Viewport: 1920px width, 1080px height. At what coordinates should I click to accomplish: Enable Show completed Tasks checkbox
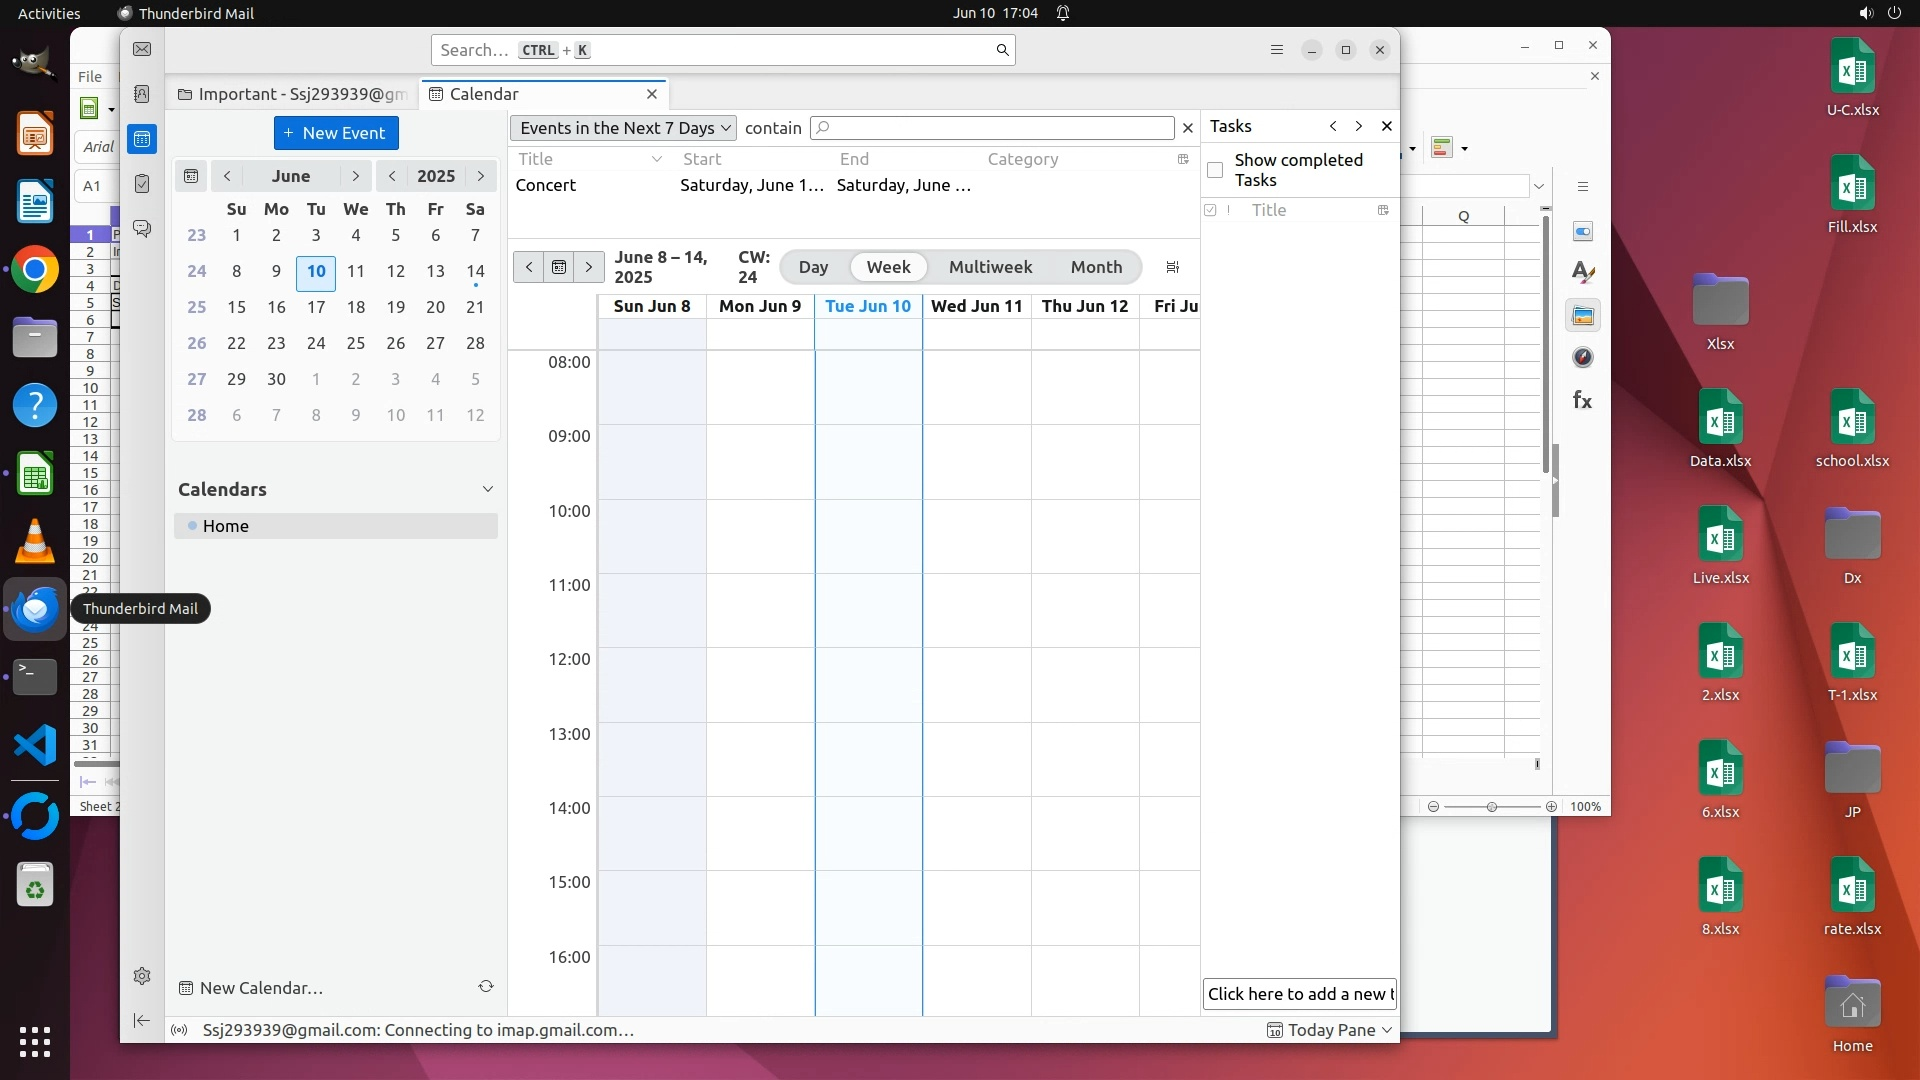pyautogui.click(x=1215, y=170)
